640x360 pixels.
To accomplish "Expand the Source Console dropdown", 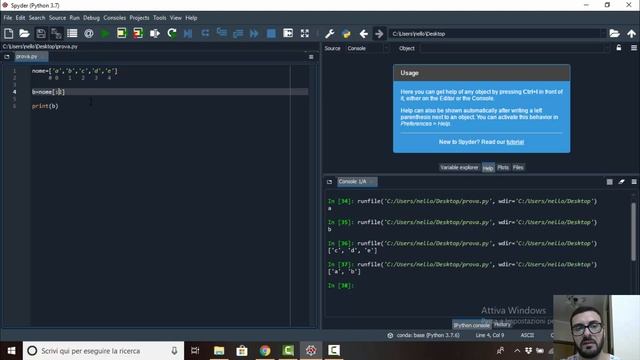I will coord(386,48).
